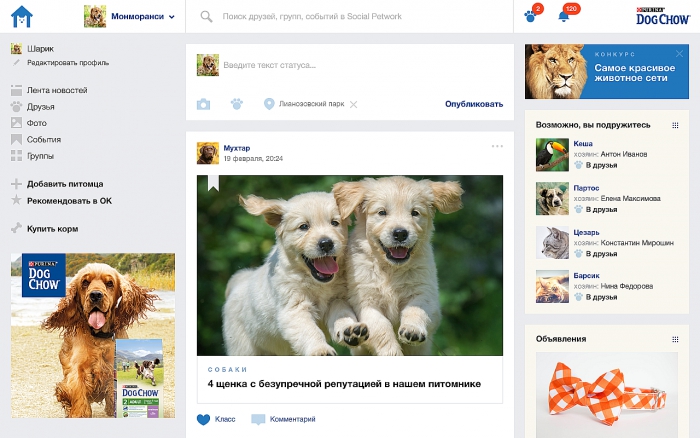The width and height of the screenshot is (700, 438).
Task: Click Опубликовать to post status
Action: click(x=474, y=104)
